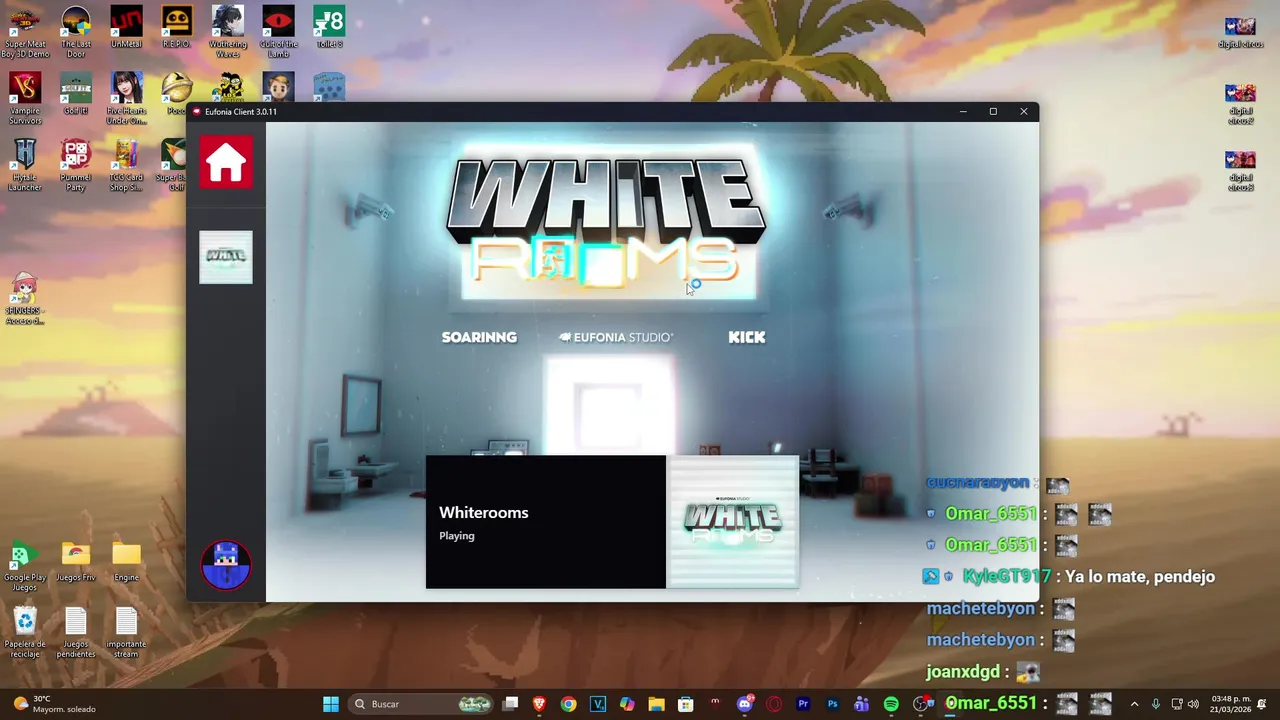The width and height of the screenshot is (1280, 720).
Task: Open File Explorer from taskbar
Action: [x=656, y=704]
